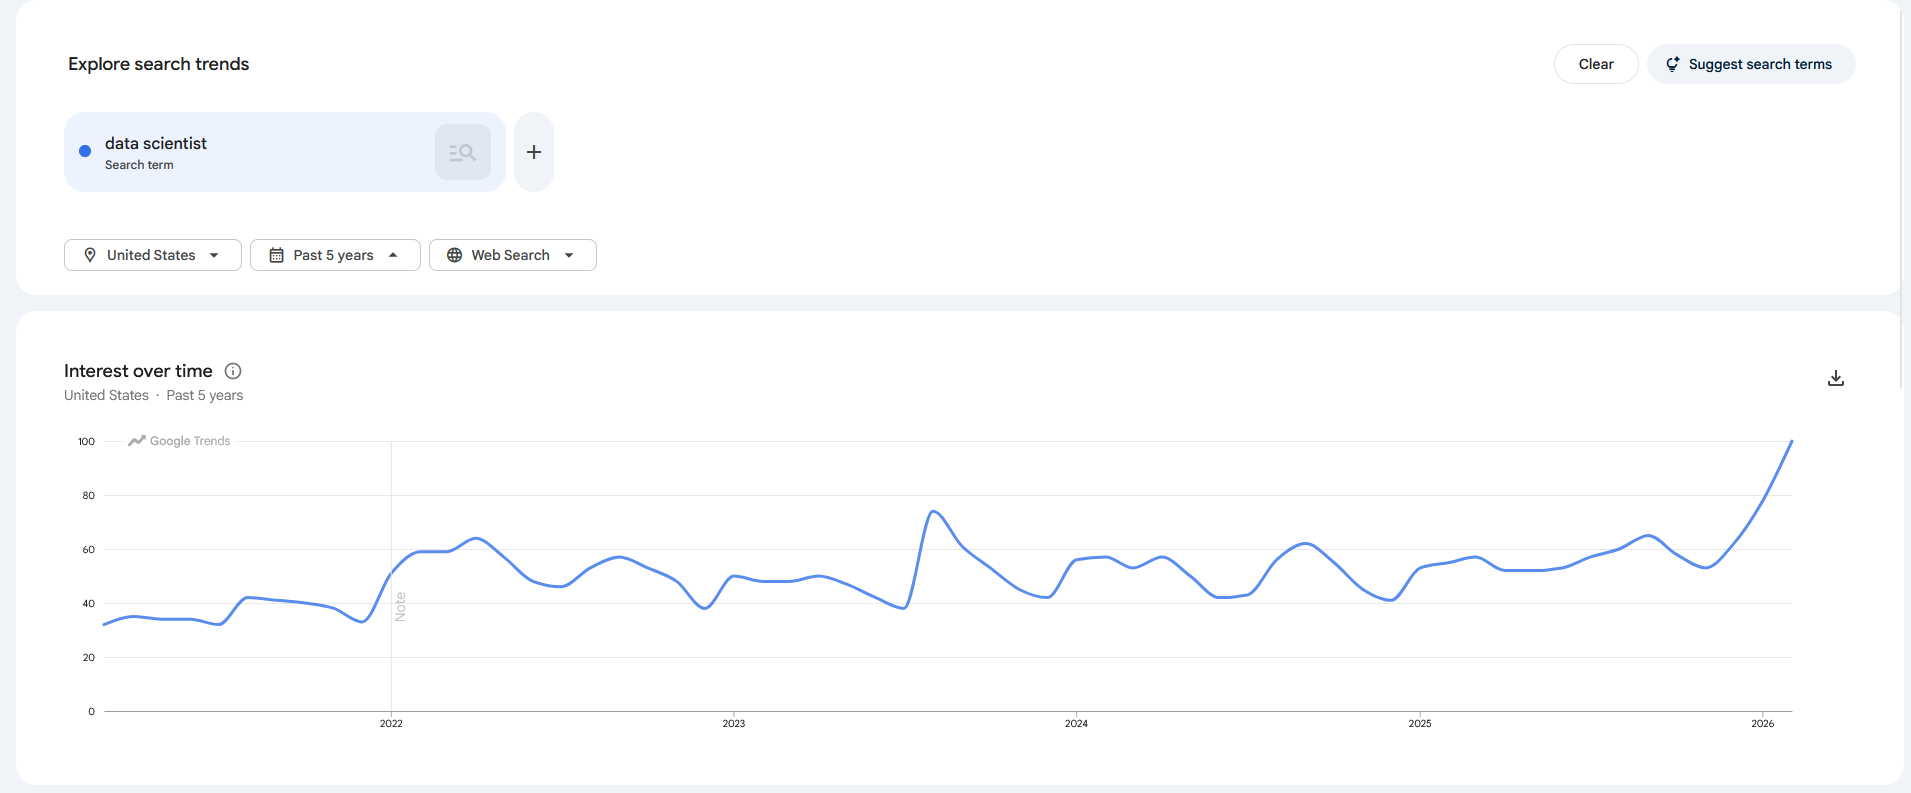Viewport: 1911px width, 793px height.
Task: Click the sparkle icon in Suggest search terms
Action: (x=1672, y=64)
